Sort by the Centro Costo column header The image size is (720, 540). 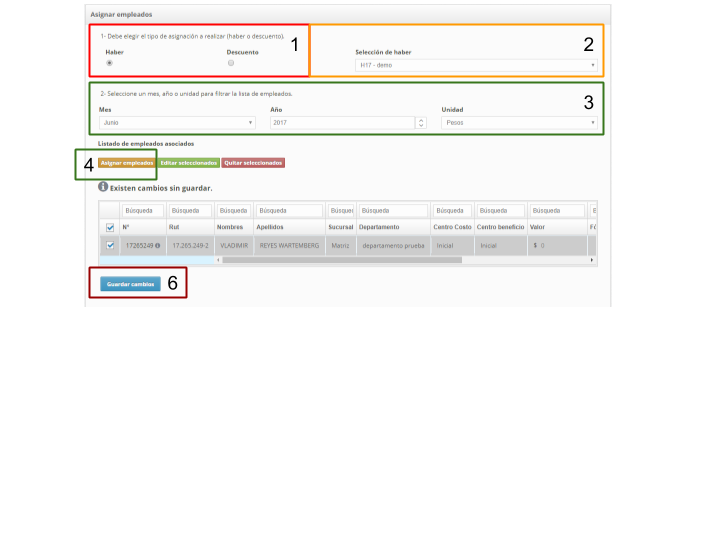point(452,227)
